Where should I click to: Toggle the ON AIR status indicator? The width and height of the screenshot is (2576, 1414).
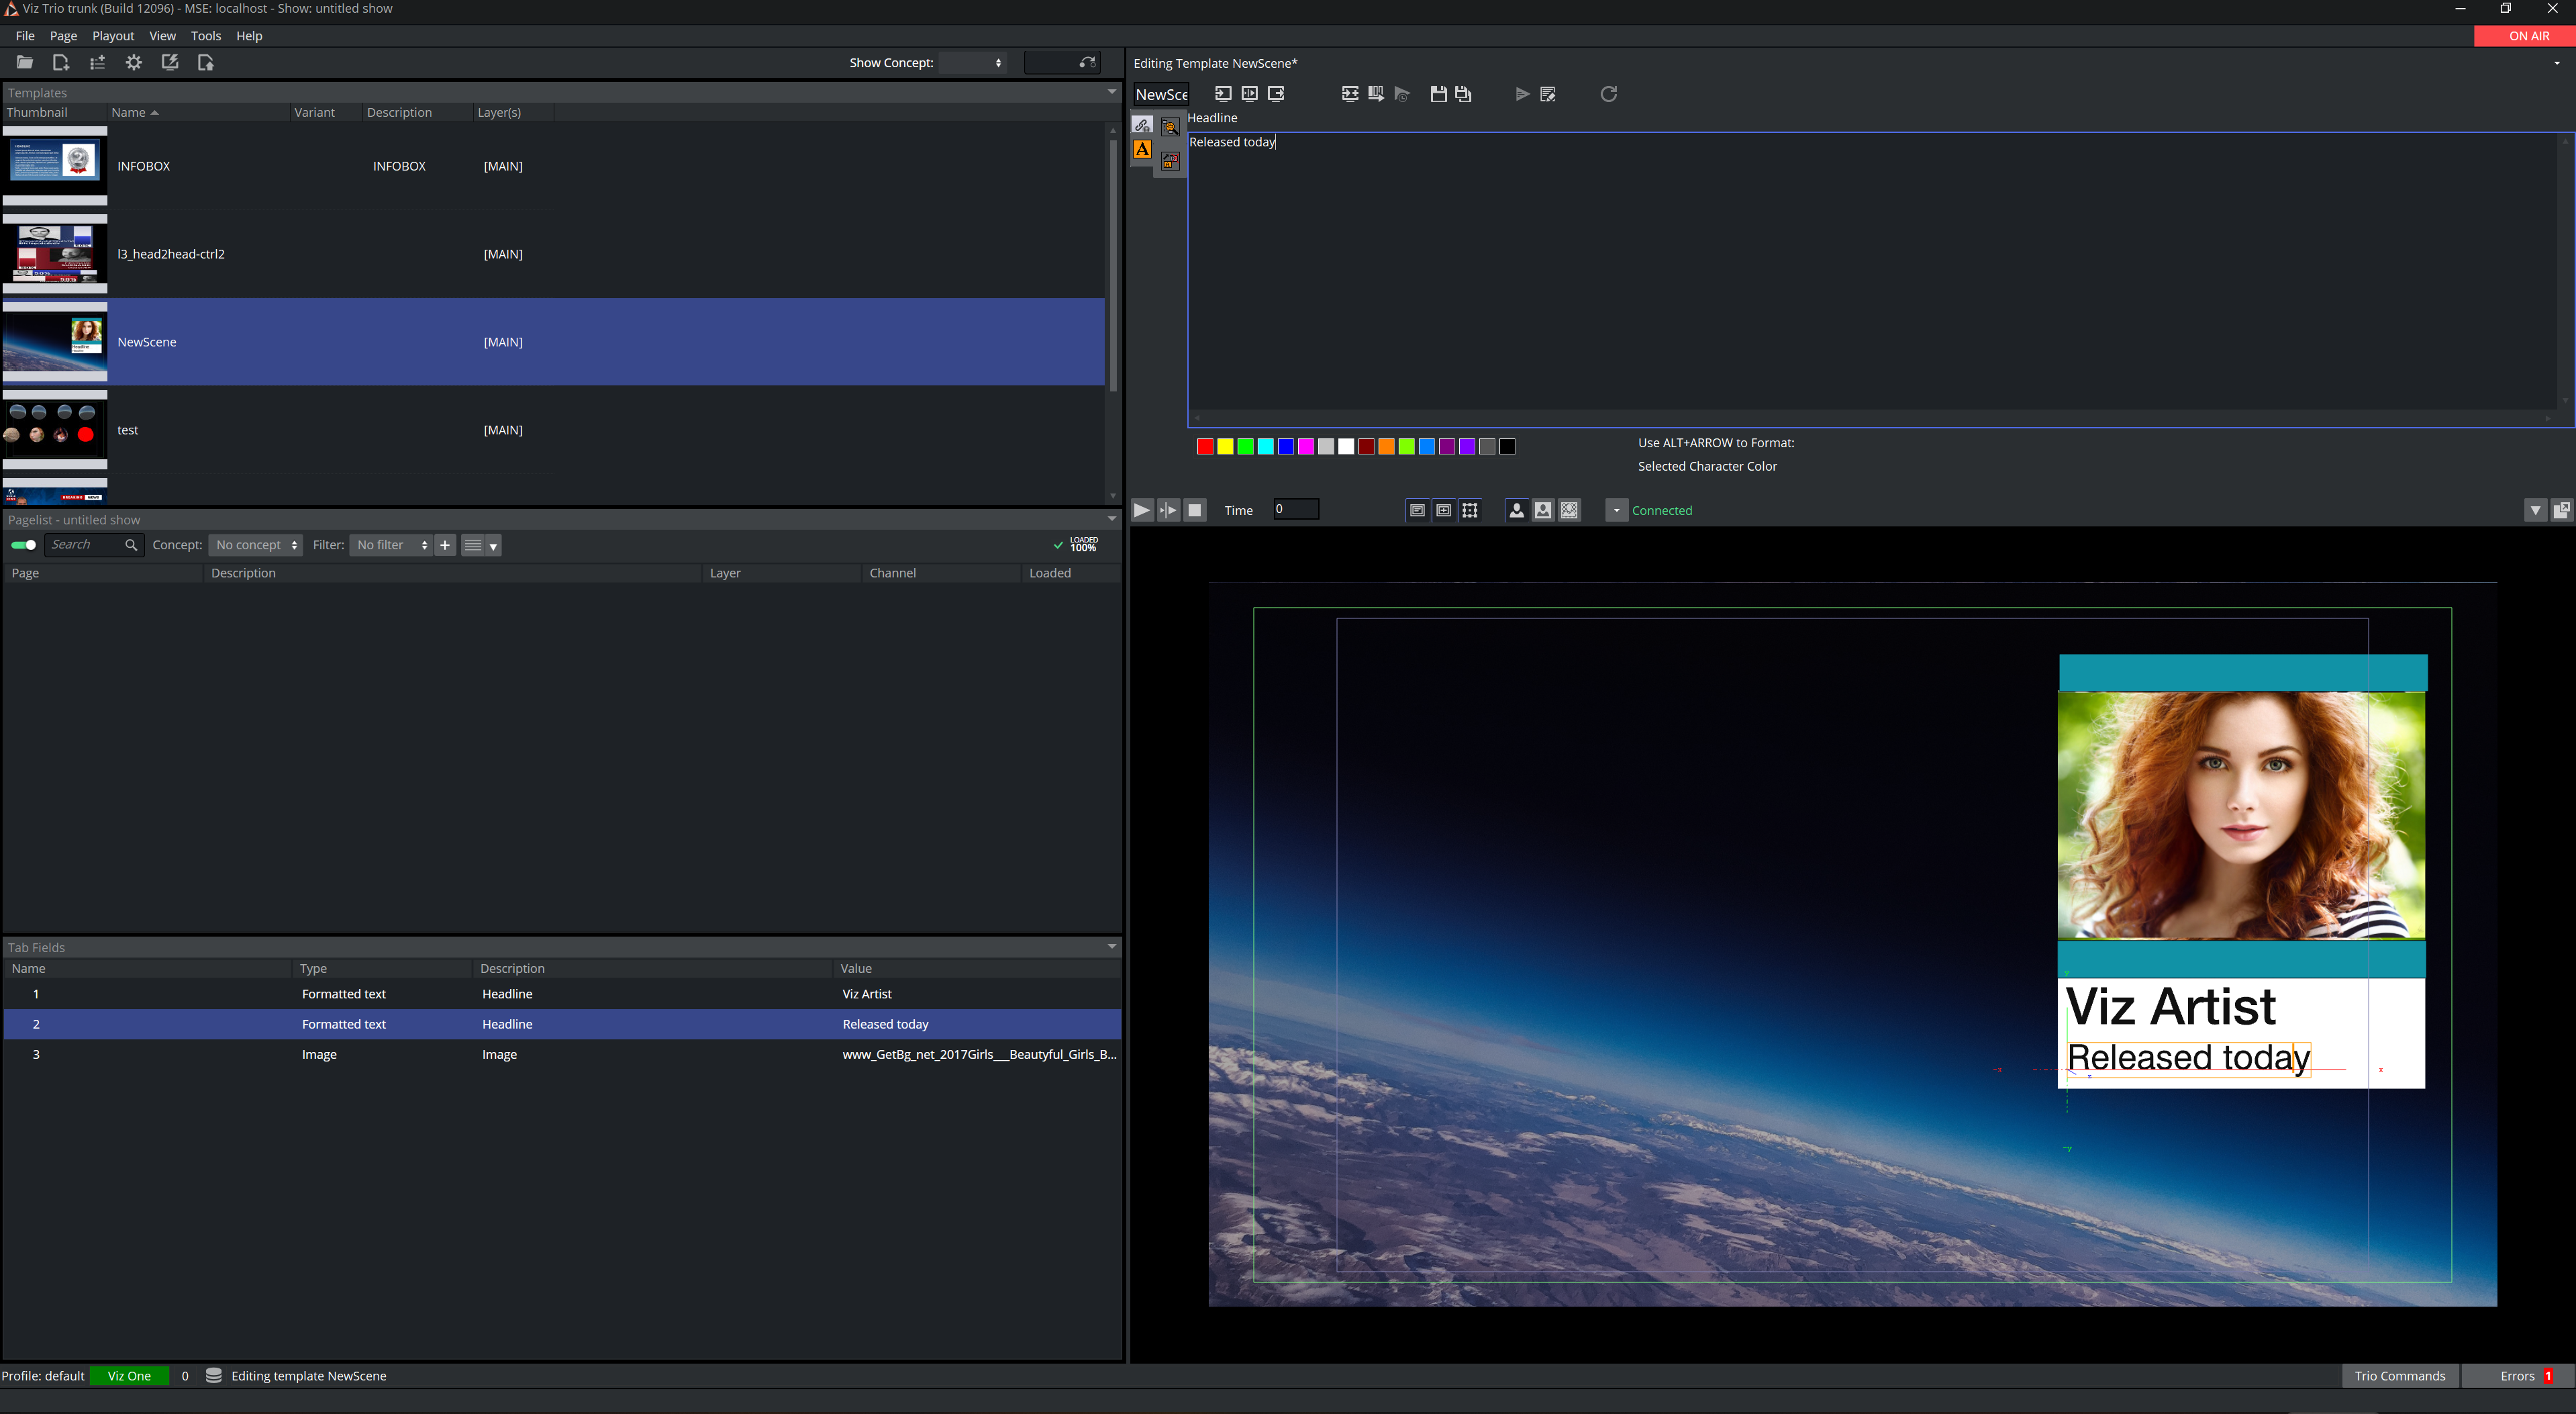(x=2524, y=35)
